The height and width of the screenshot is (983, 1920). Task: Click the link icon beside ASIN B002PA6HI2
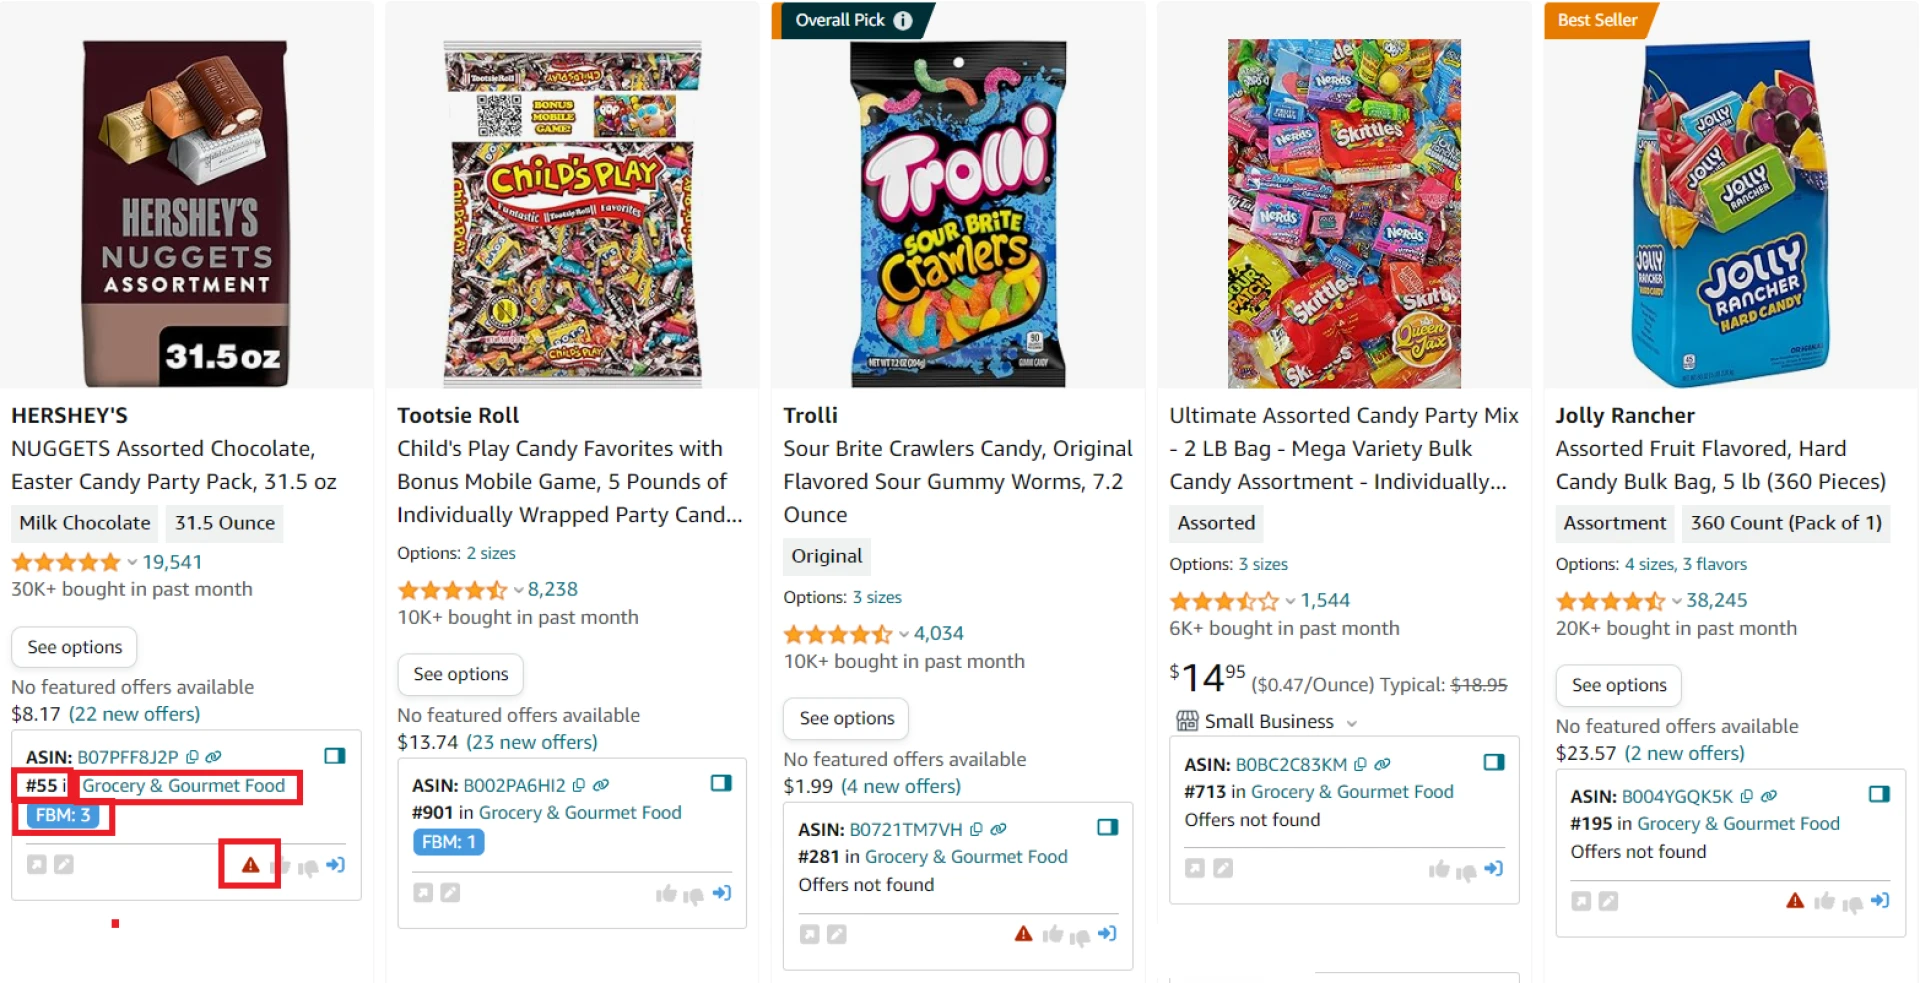(x=599, y=785)
